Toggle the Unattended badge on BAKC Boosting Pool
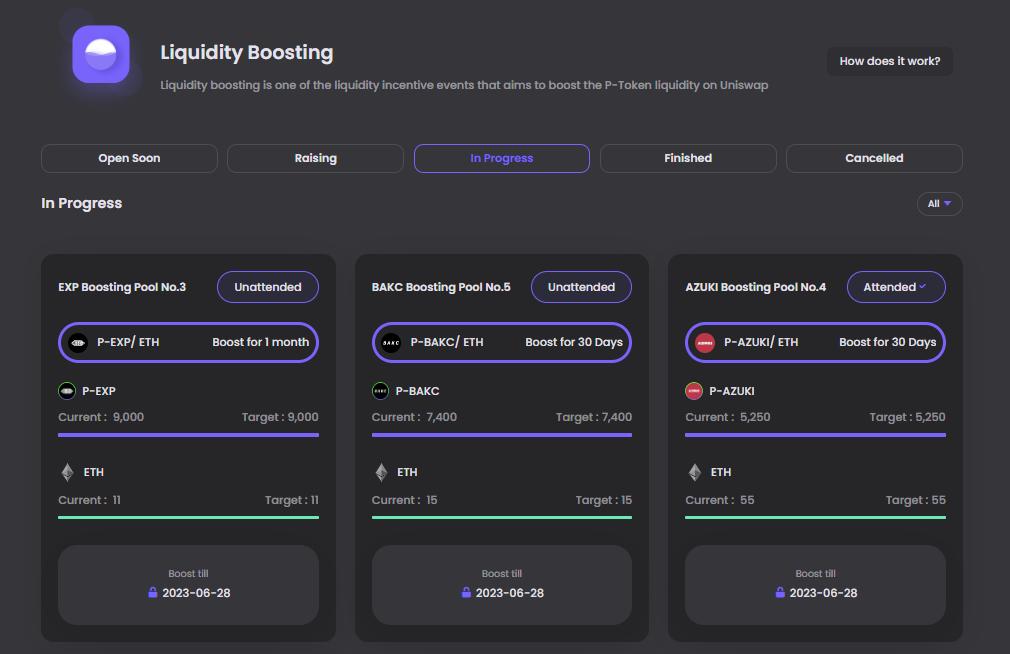 (581, 287)
